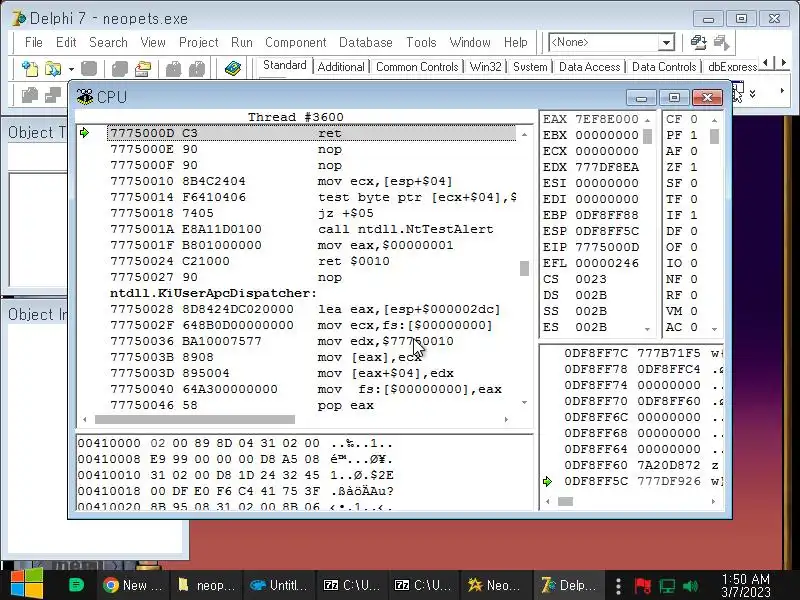Viewport: 800px width, 600px height.
Task: Click disassembly pane scroll-down arrow
Action: [x=524, y=403]
